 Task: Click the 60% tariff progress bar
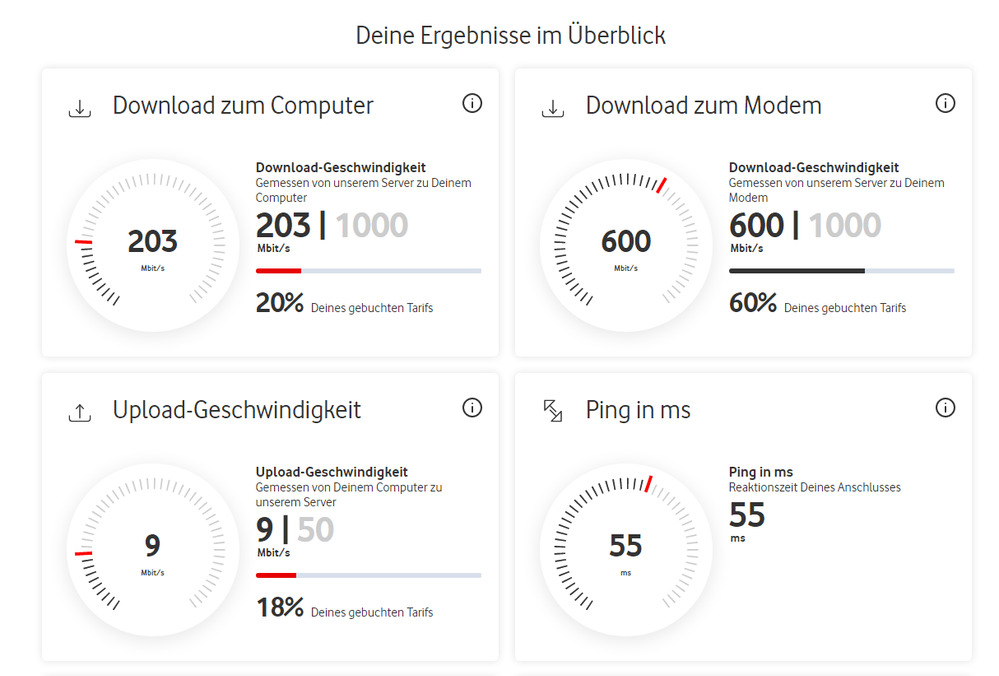841,269
